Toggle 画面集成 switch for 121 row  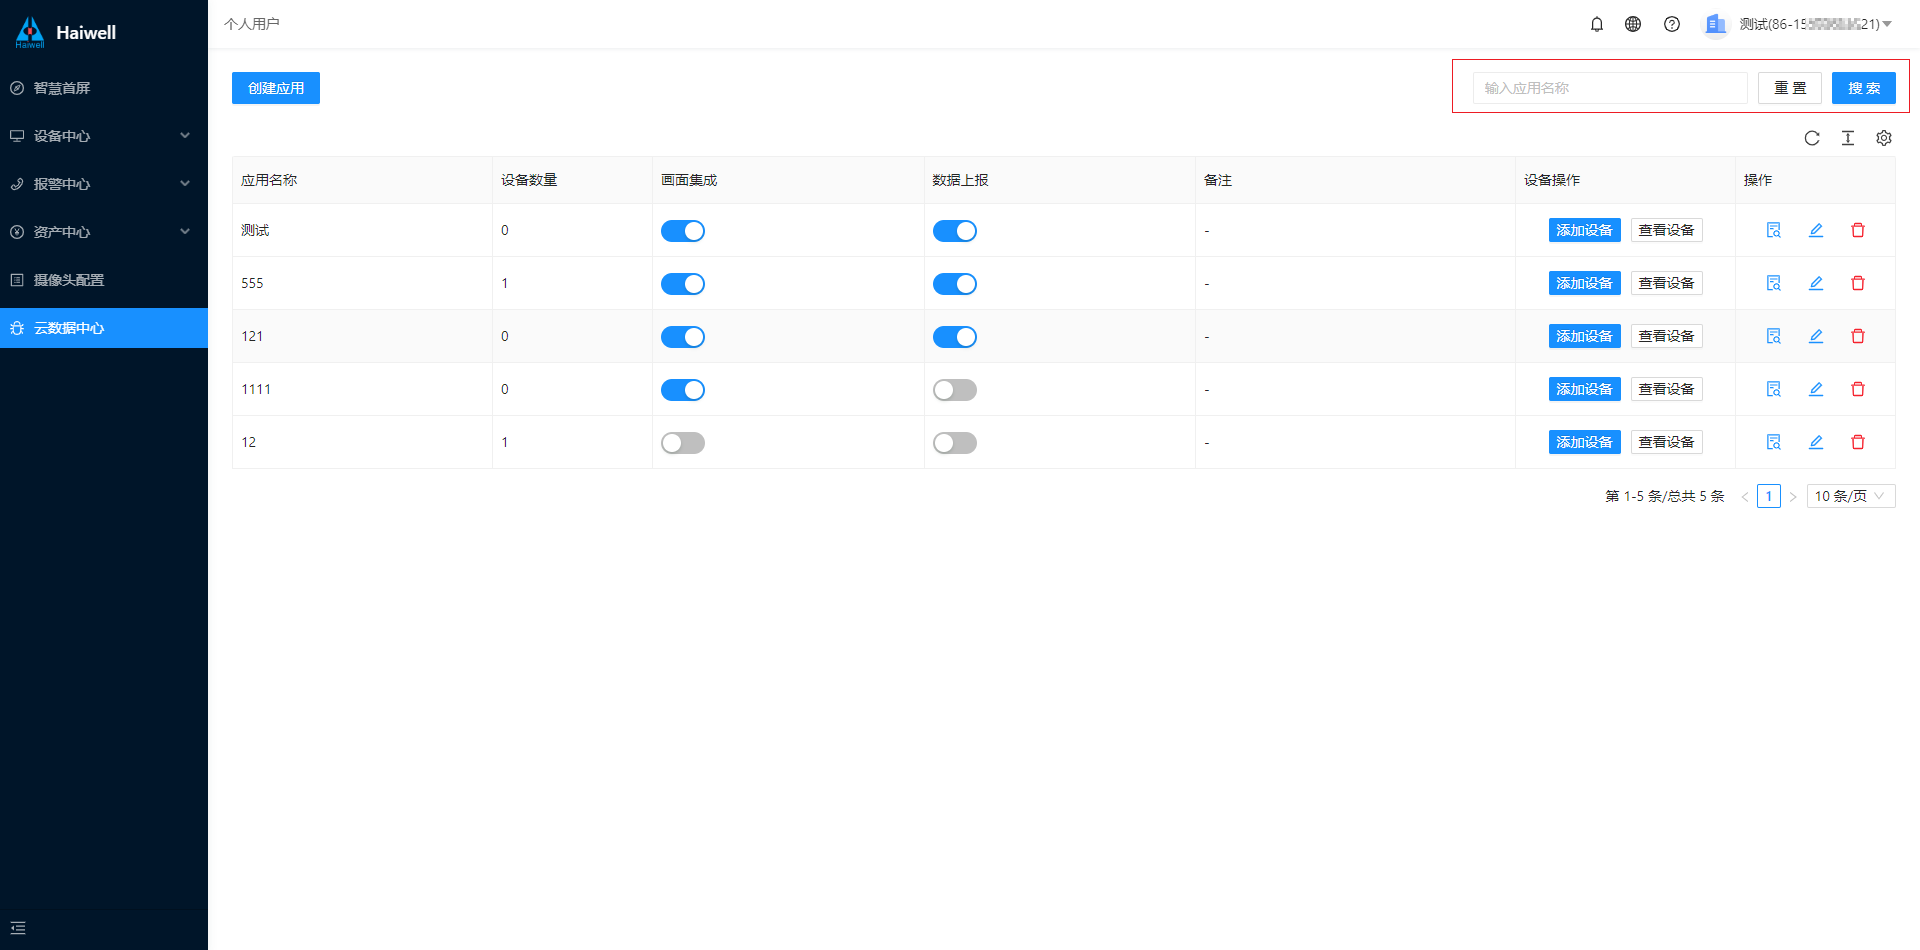coord(683,337)
